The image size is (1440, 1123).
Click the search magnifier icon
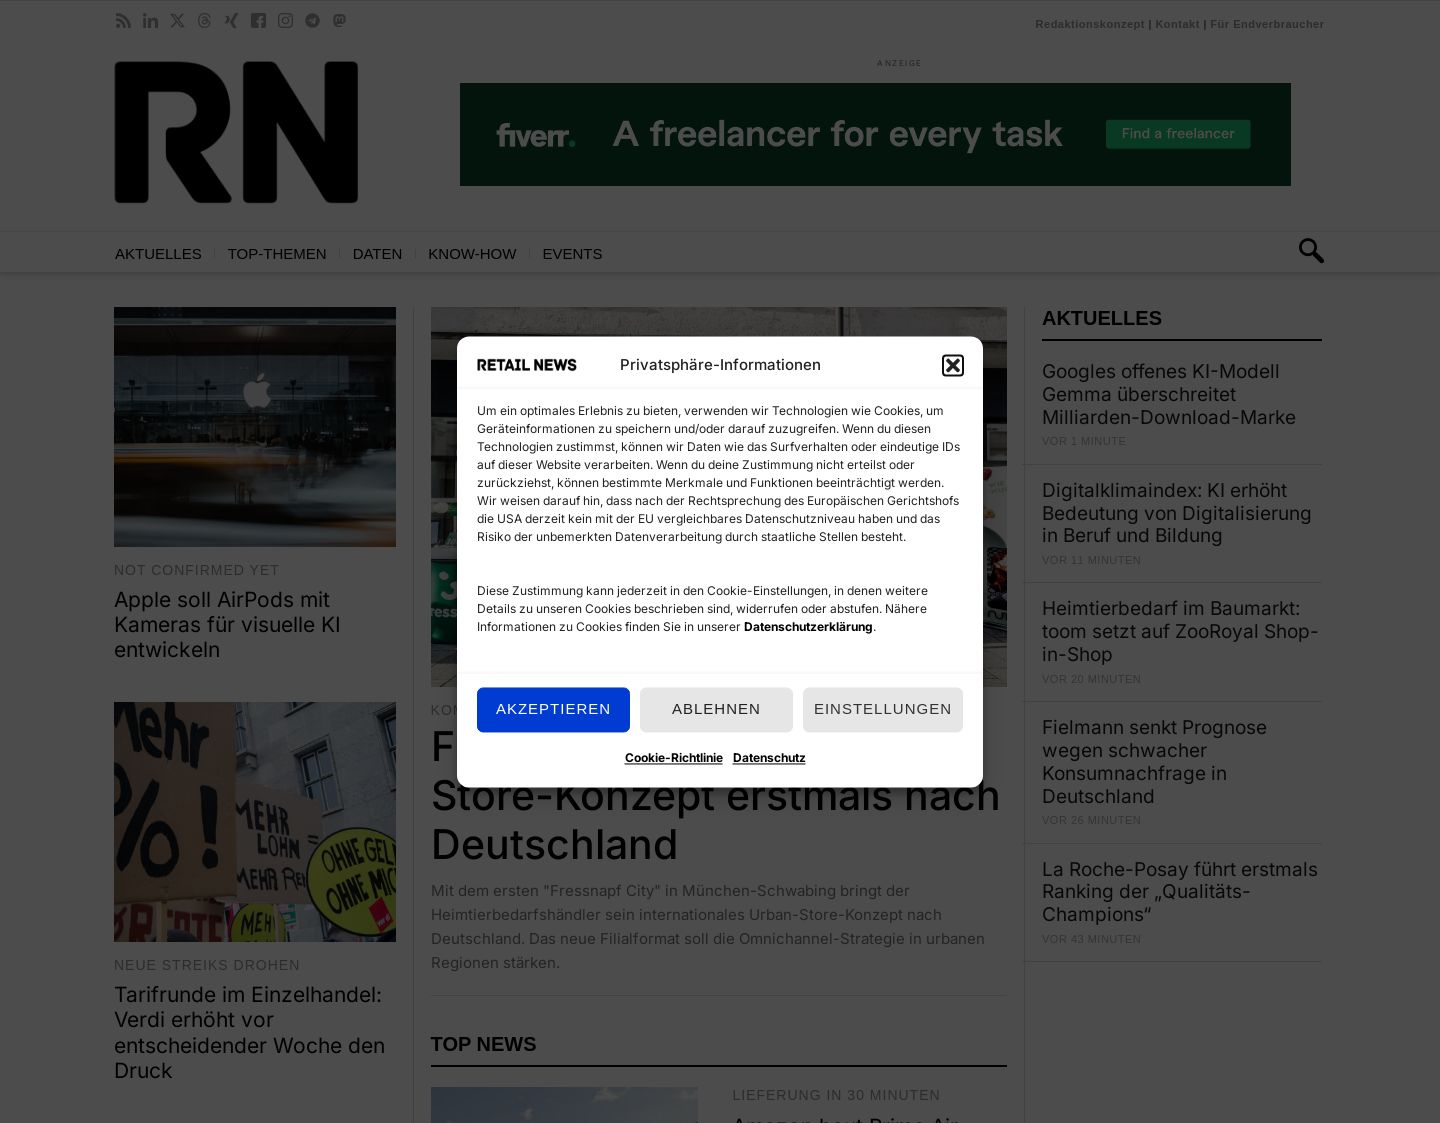pyautogui.click(x=1311, y=251)
